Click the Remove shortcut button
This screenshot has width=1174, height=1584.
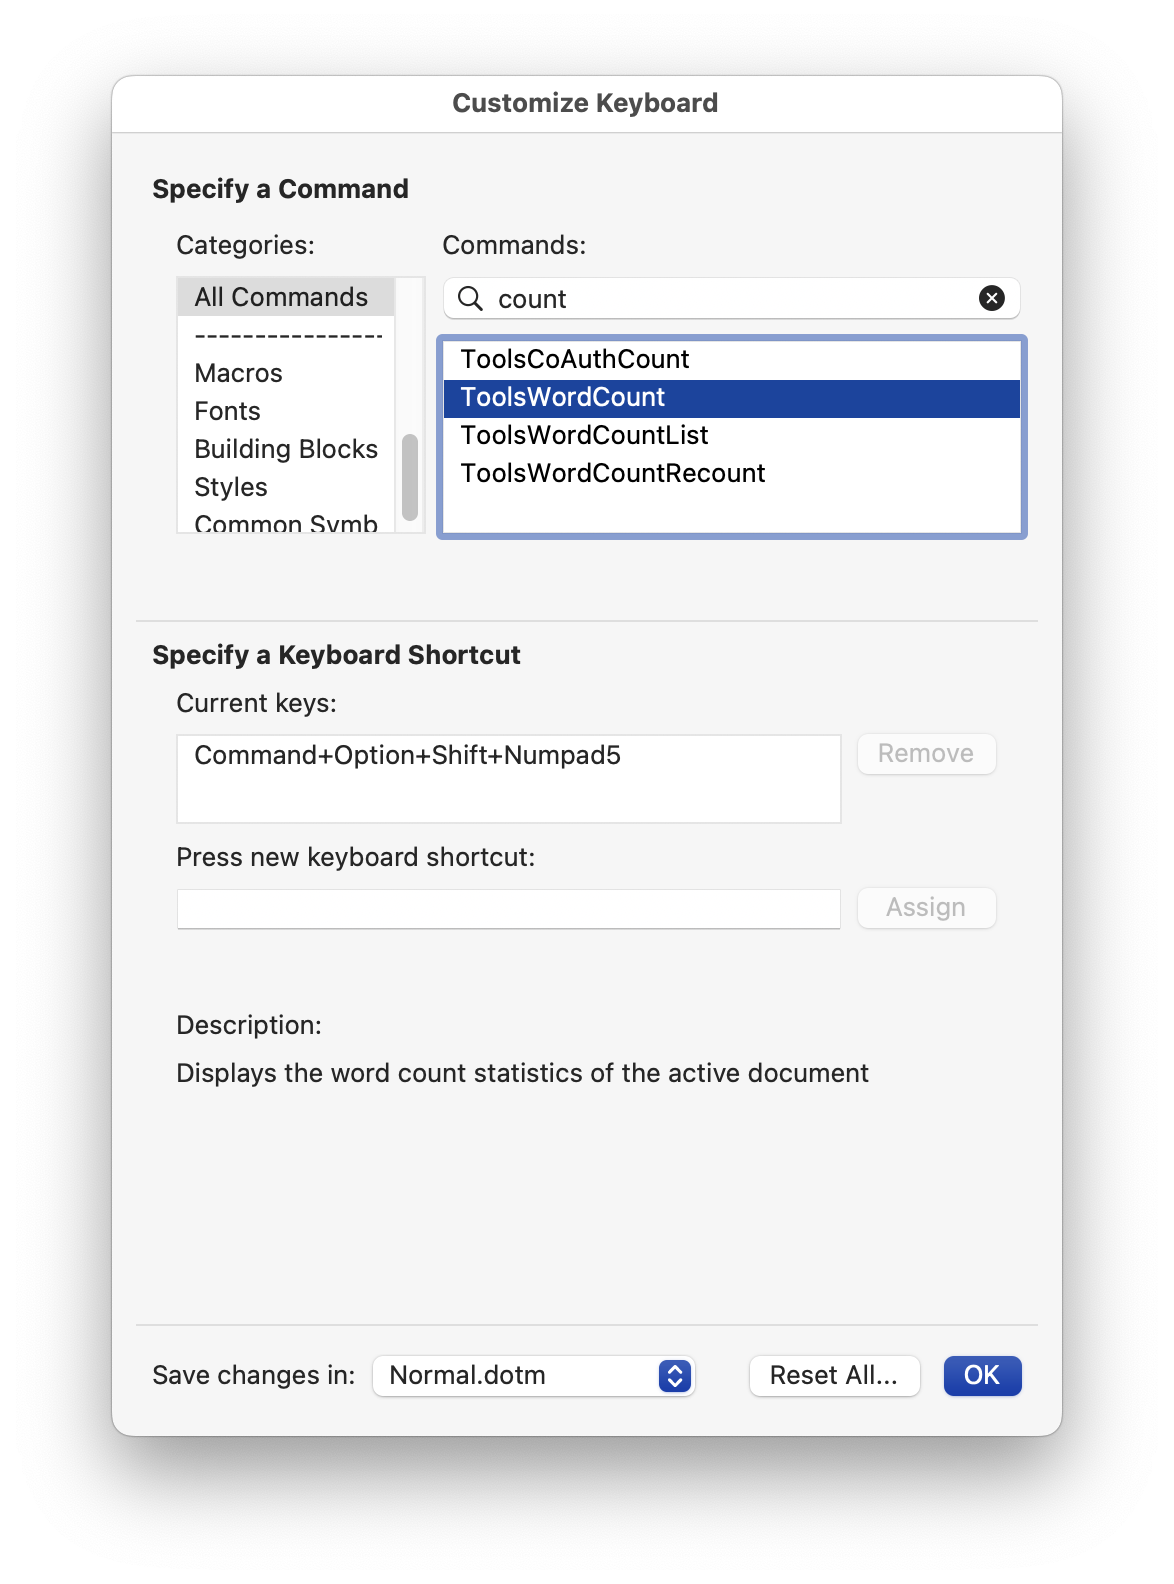(926, 754)
